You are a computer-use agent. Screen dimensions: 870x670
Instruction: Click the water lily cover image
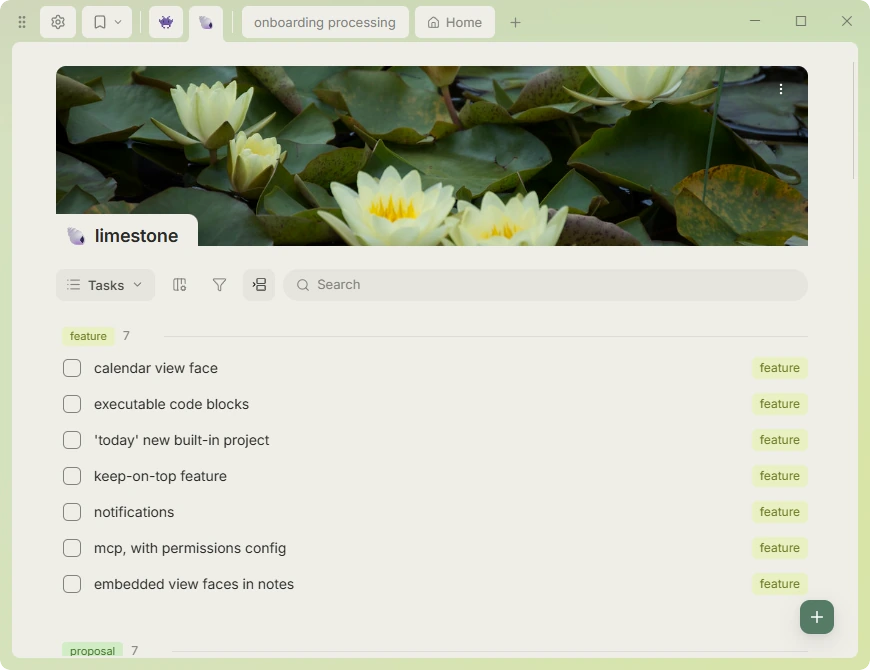click(432, 156)
